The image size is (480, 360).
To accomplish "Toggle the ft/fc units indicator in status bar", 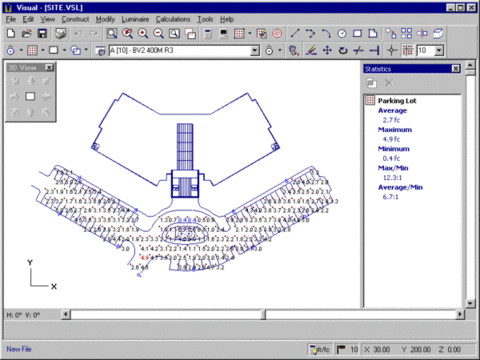I will click(x=320, y=349).
